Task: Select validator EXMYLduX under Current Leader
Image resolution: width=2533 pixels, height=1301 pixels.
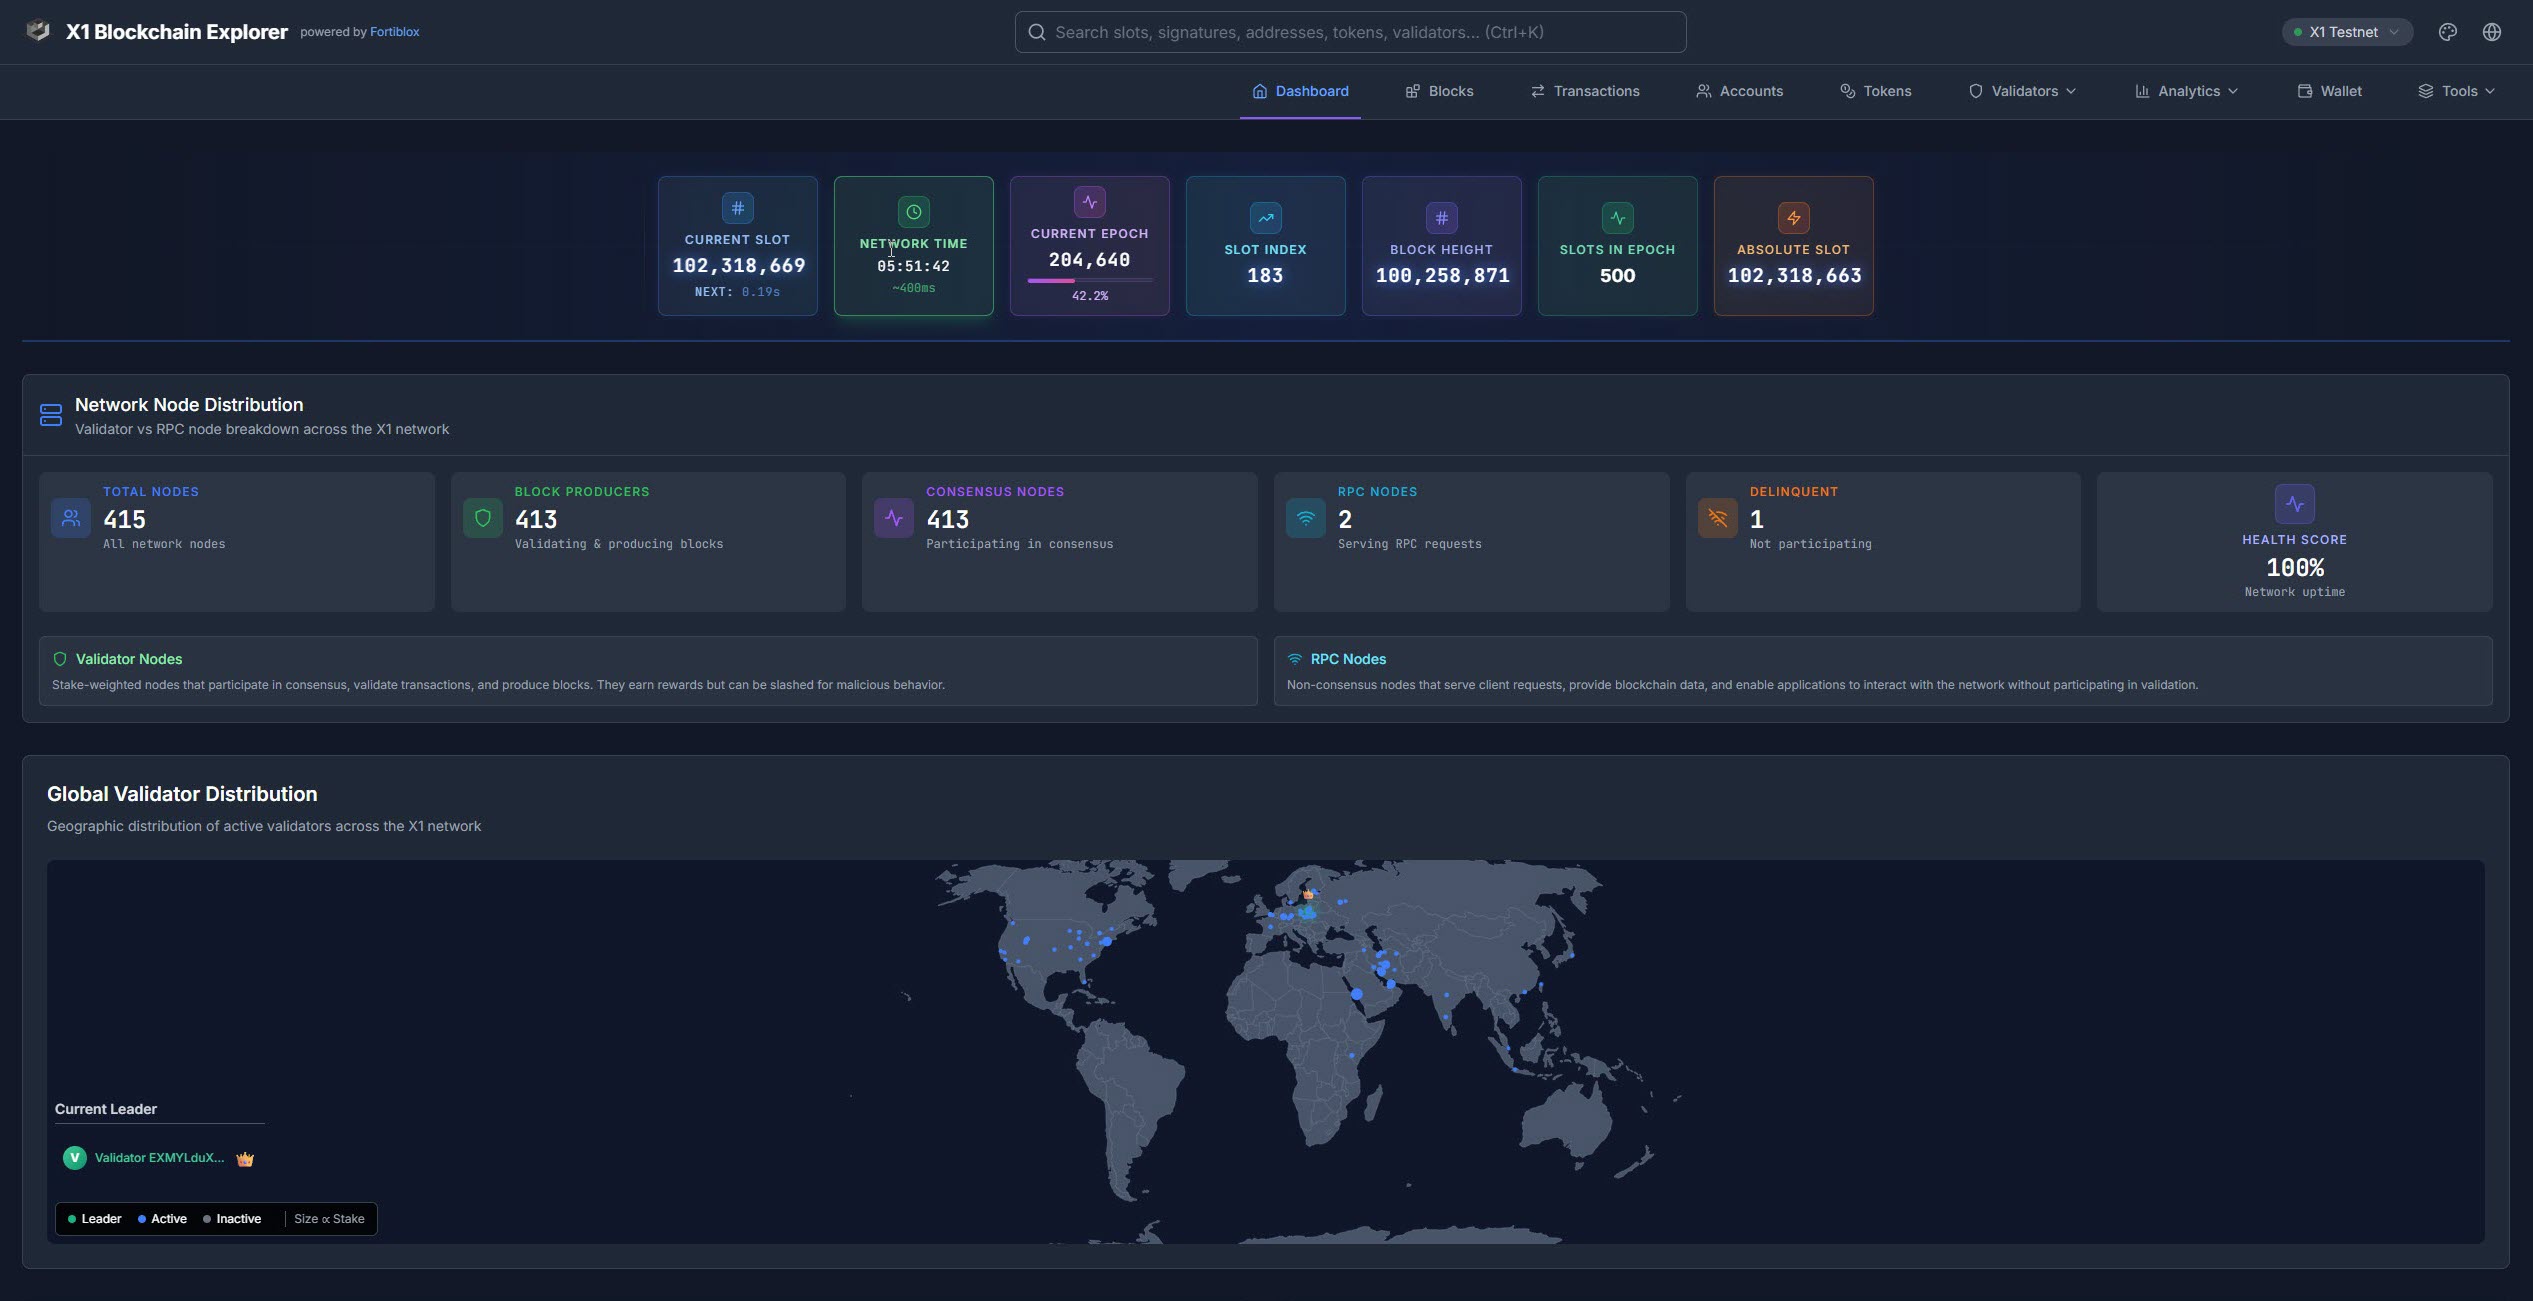Action: (x=160, y=1158)
